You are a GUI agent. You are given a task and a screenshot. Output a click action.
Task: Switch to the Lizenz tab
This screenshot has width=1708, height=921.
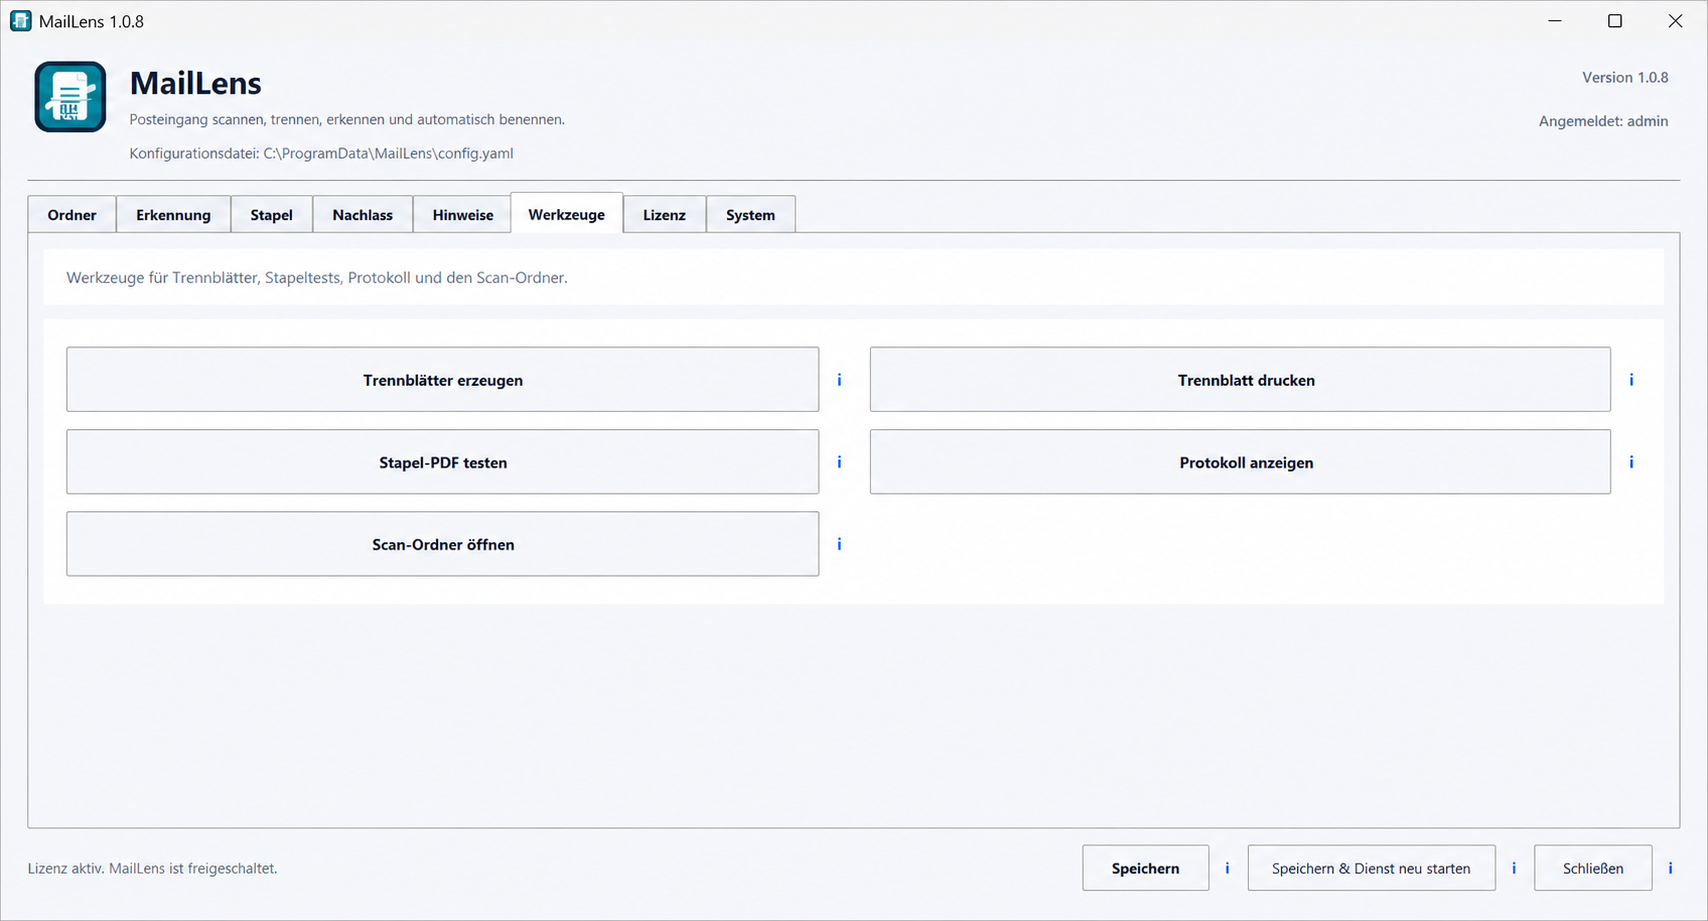[665, 215]
